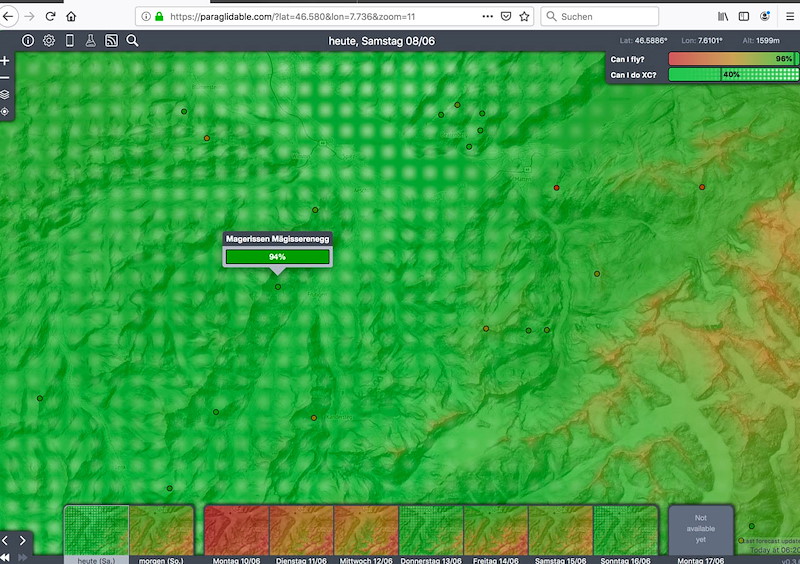Open the Firefox hamburger menu

tap(790, 16)
